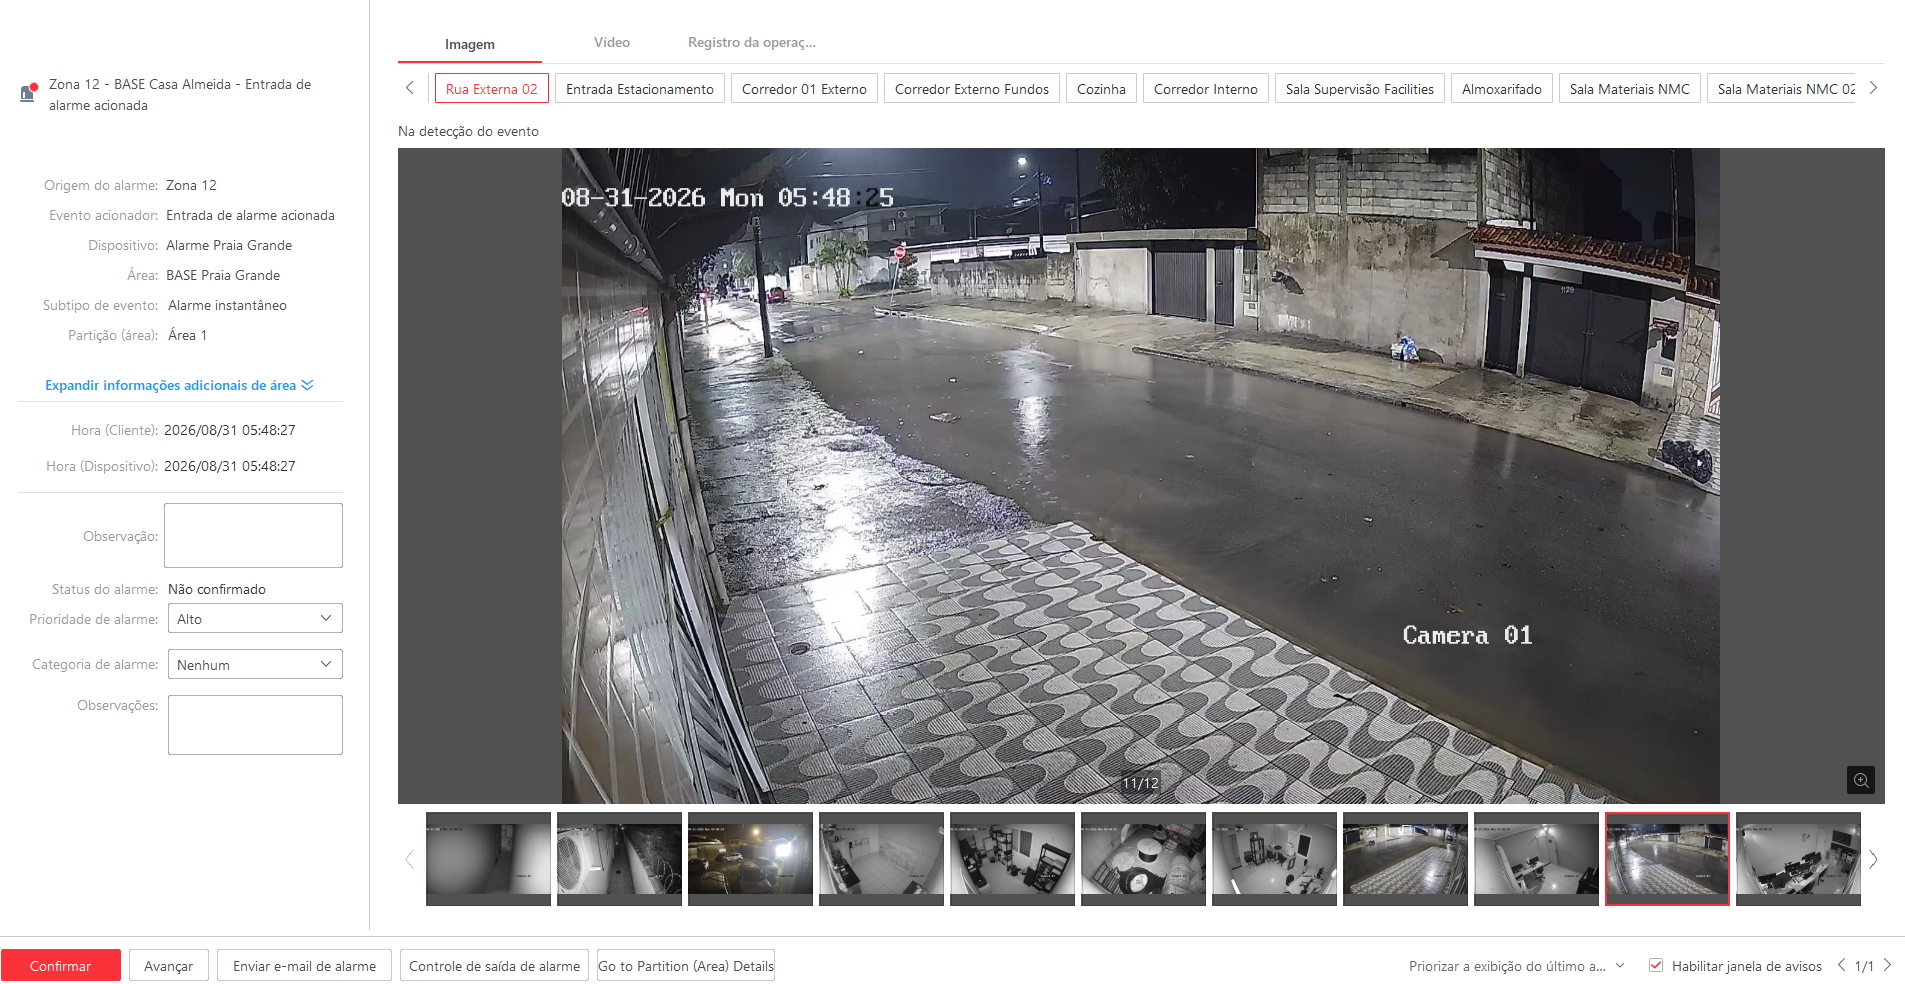The image size is (1905, 984).
Task: Select the third thumbnail with car lights
Action: (750, 859)
